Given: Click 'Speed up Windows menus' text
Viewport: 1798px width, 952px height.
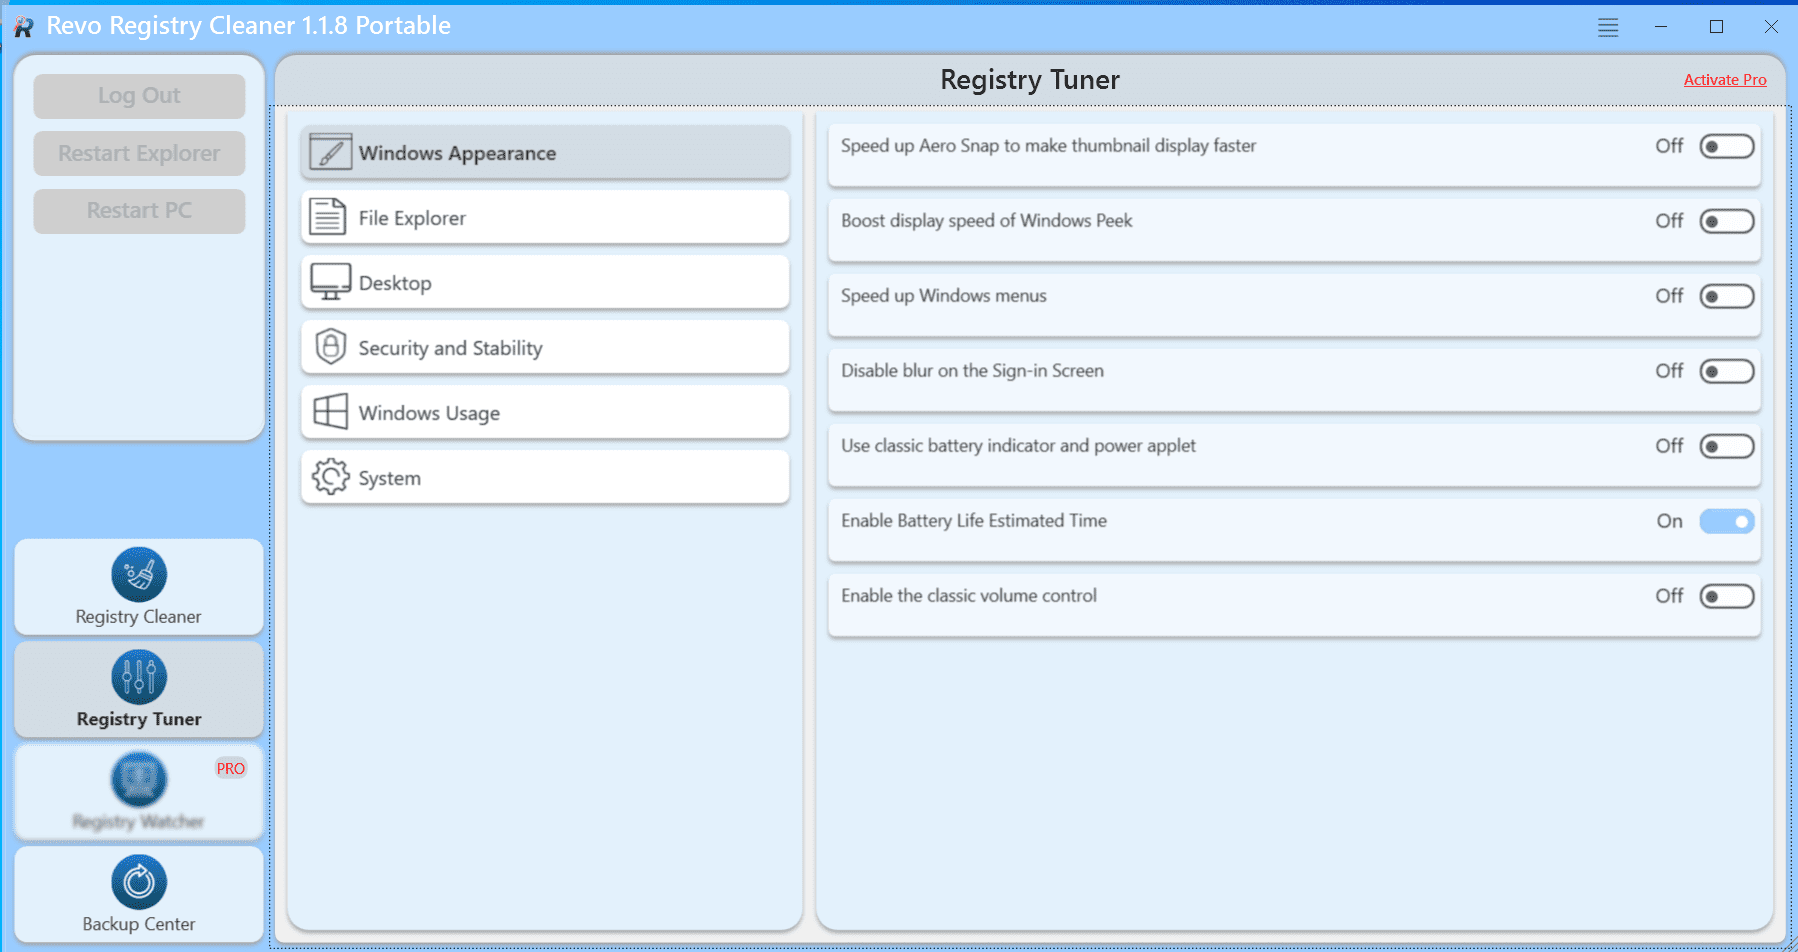Looking at the screenshot, I should (x=943, y=296).
